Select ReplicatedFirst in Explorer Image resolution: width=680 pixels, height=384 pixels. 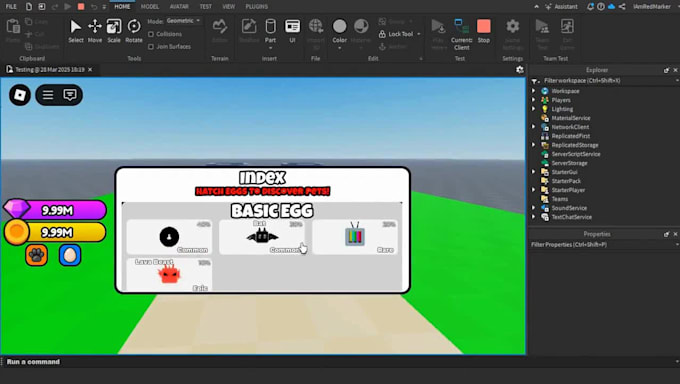pyautogui.click(x=570, y=136)
